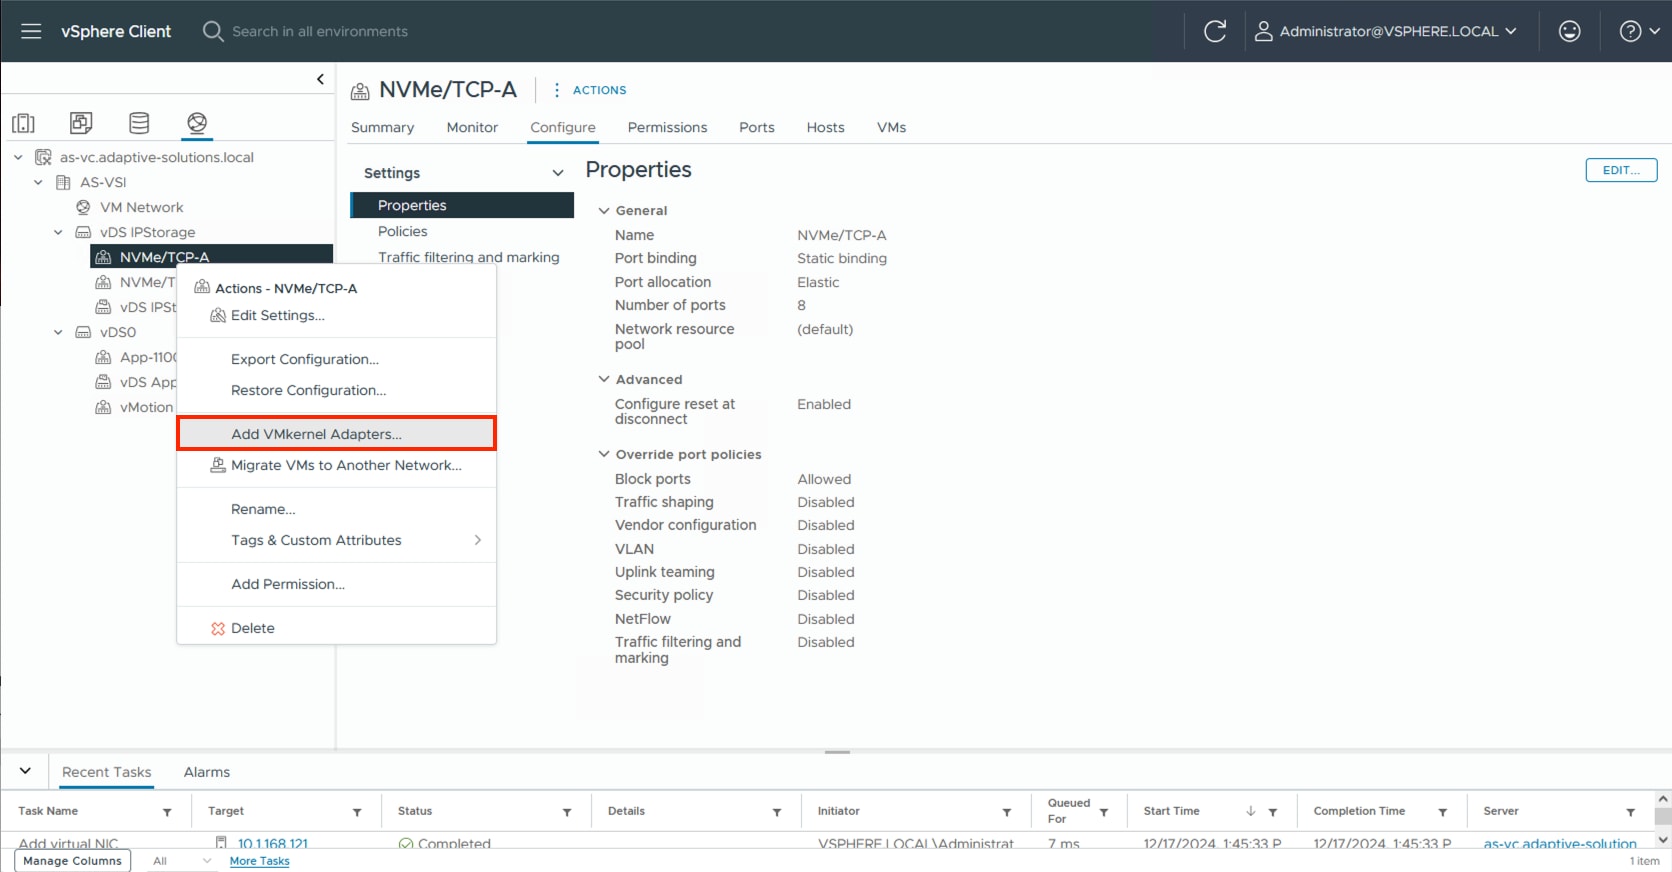Select the VM Network tree item
The image size is (1672, 872).
141,207
